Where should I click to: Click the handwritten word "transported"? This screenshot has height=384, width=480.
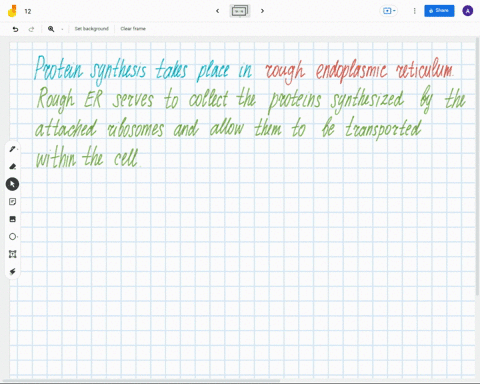383,128
